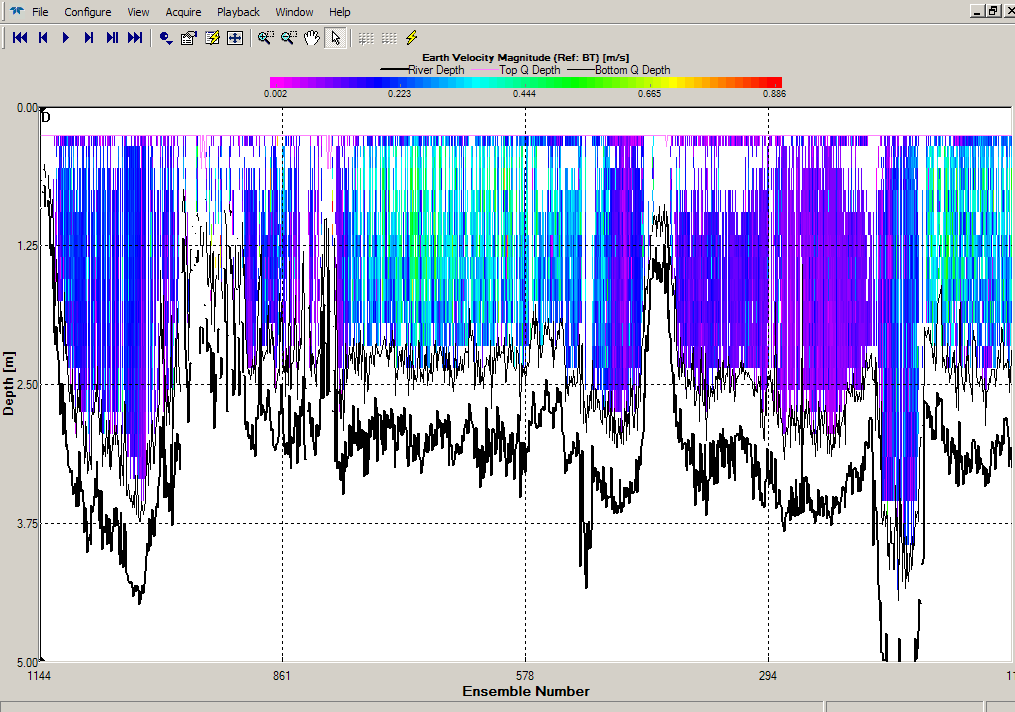Select the Zoom Out magnifier tool

[289, 38]
